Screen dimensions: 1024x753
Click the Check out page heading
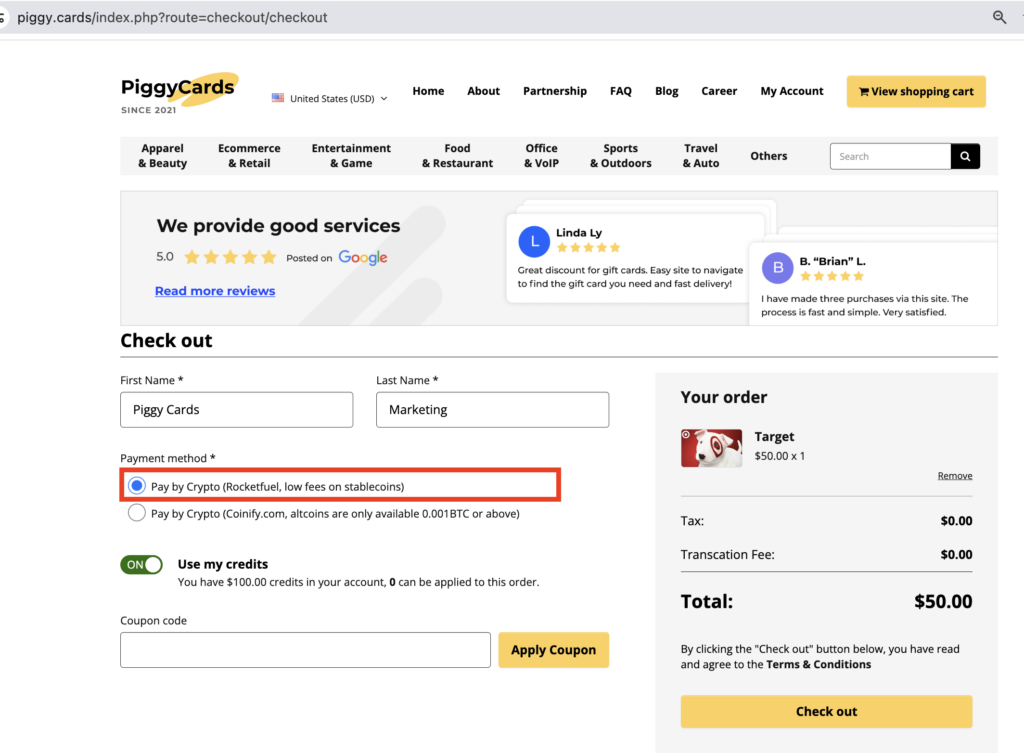[166, 340]
